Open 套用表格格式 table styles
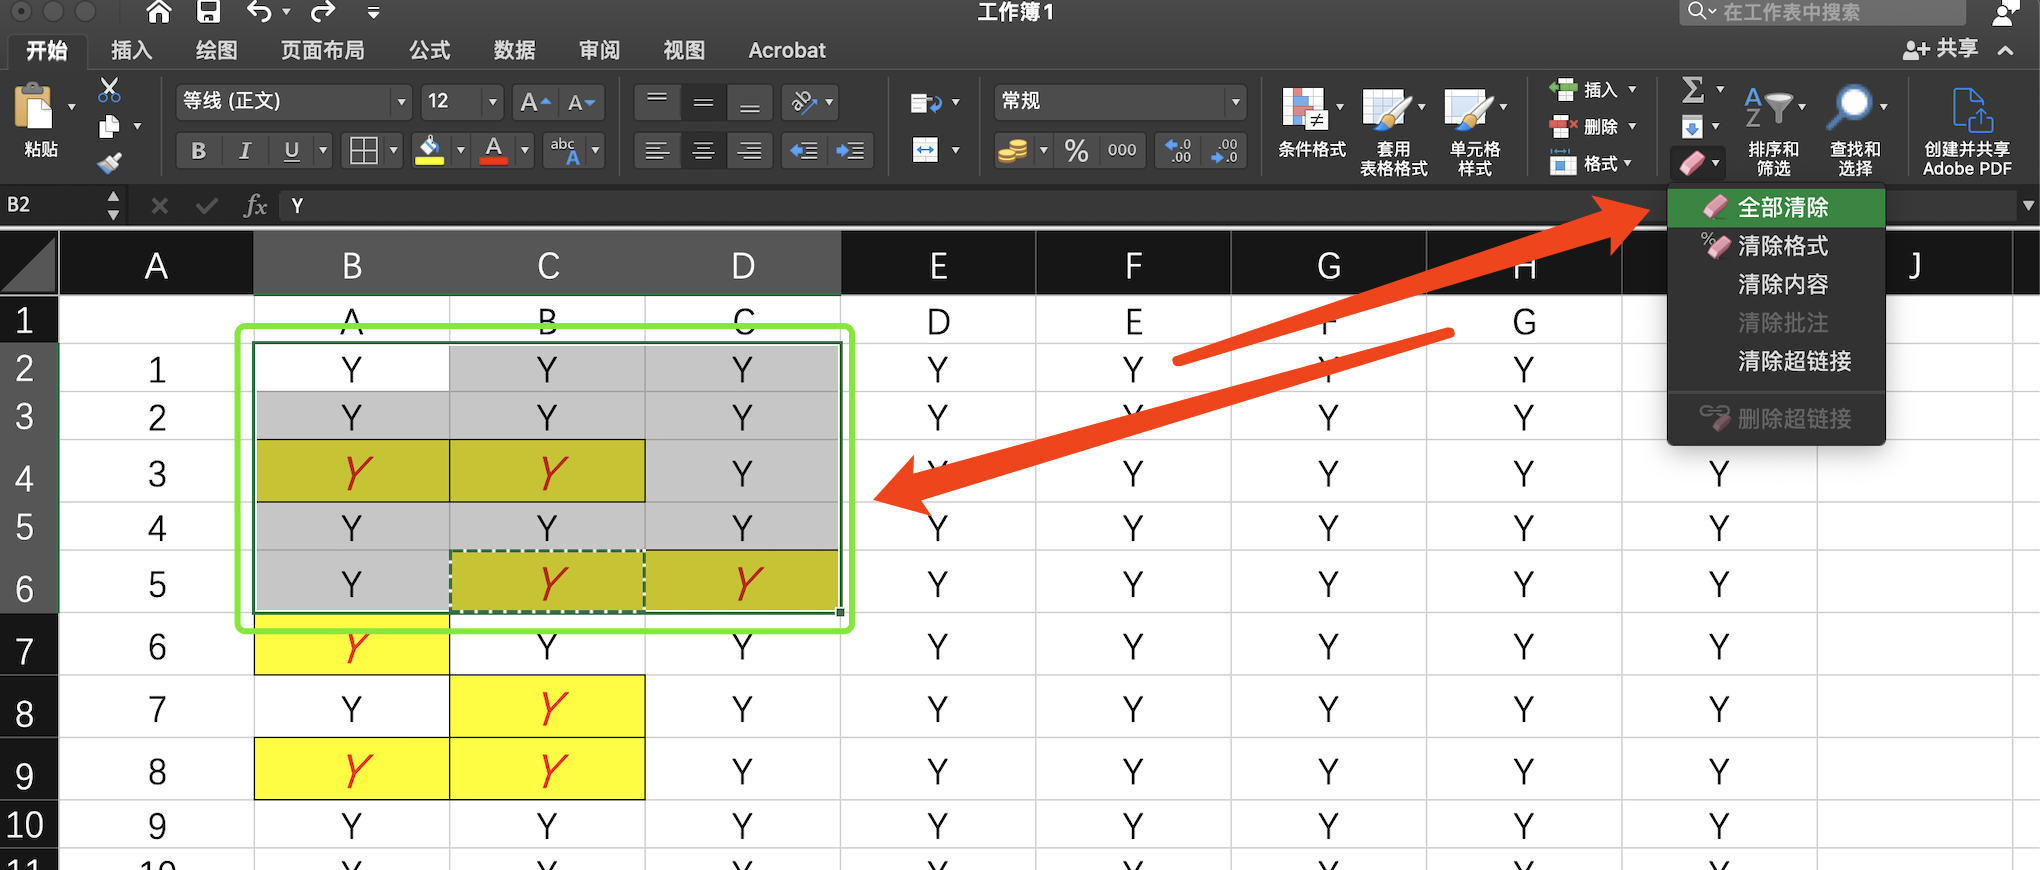 [x=1393, y=131]
